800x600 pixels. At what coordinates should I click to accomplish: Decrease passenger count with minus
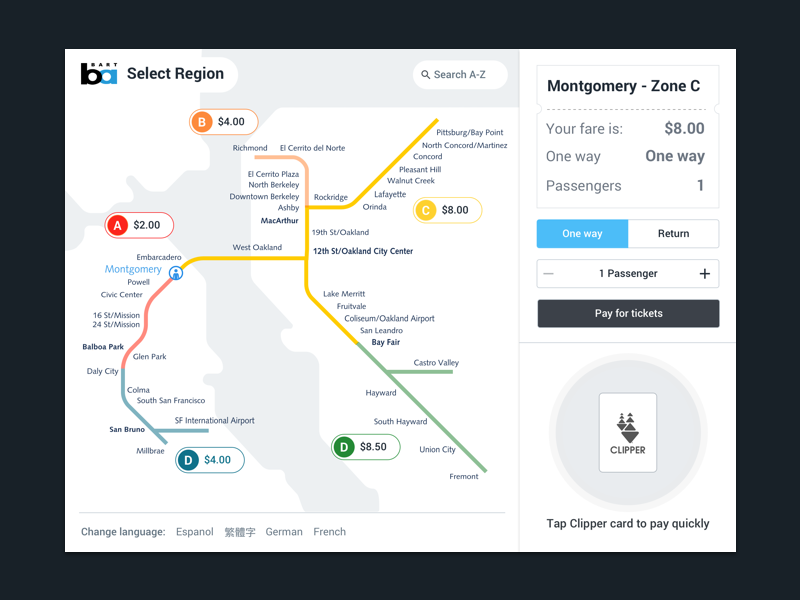(548, 274)
